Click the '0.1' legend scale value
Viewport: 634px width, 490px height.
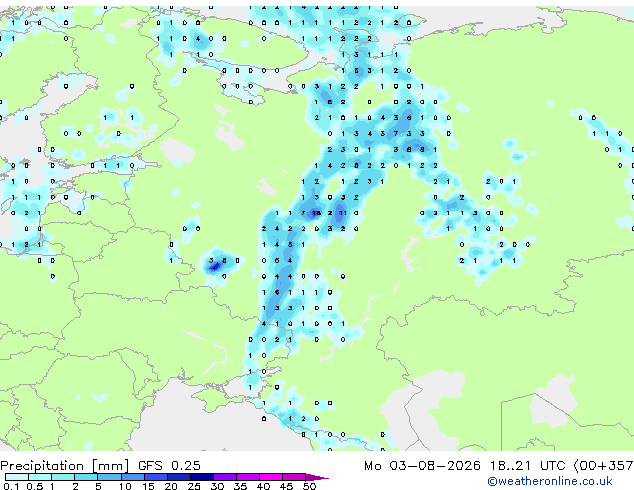11,486
